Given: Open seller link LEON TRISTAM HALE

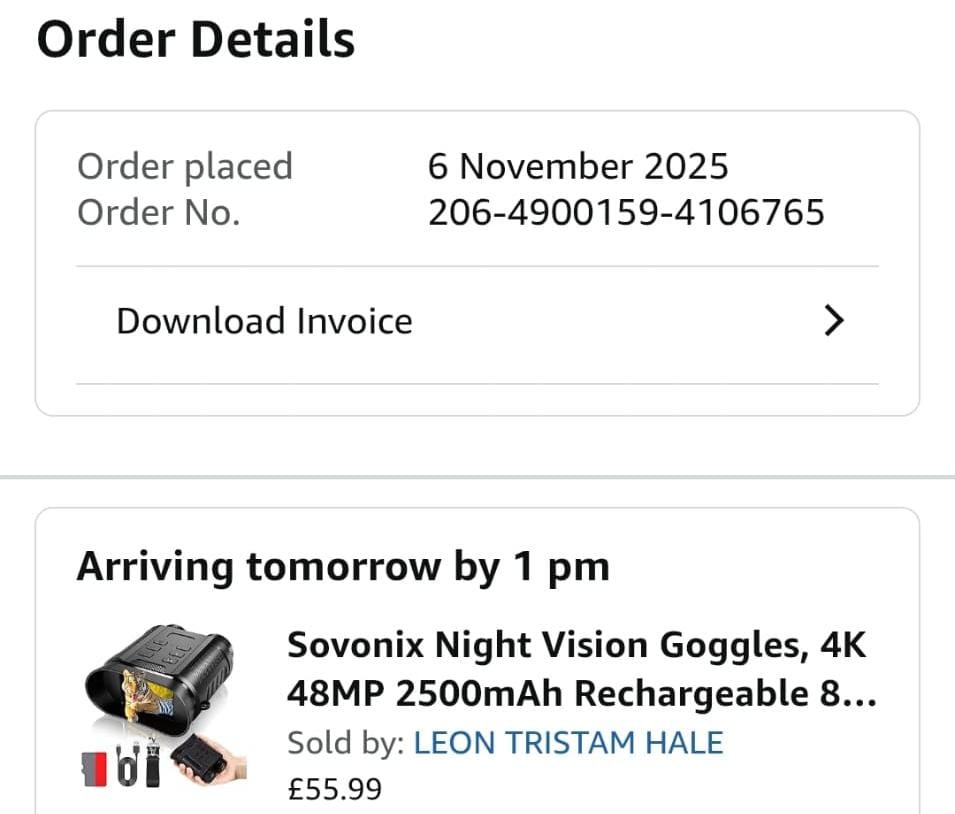Looking at the screenshot, I should 568,743.
